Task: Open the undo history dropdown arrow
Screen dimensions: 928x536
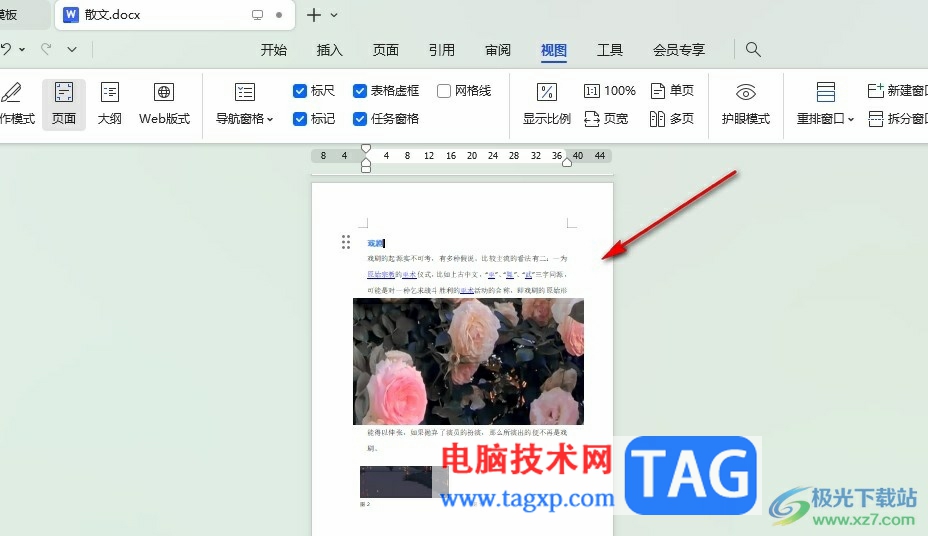Action: [22, 50]
